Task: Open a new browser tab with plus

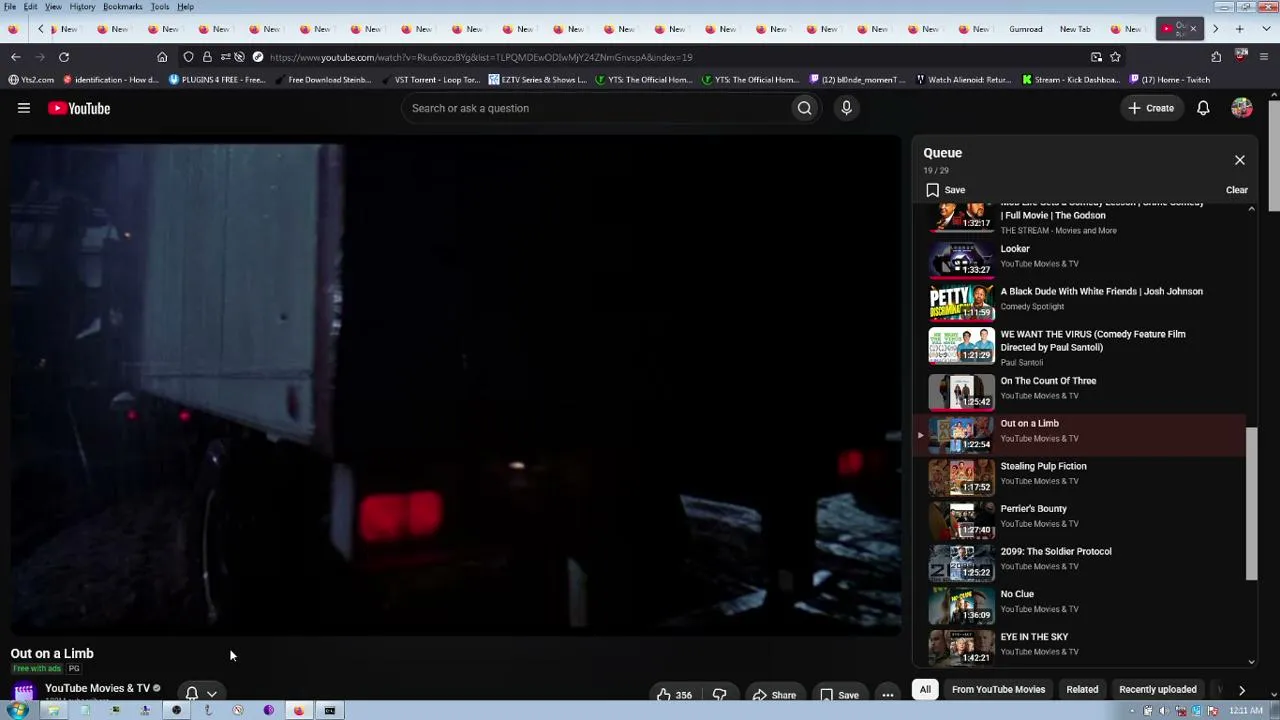Action: (1240, 29)
